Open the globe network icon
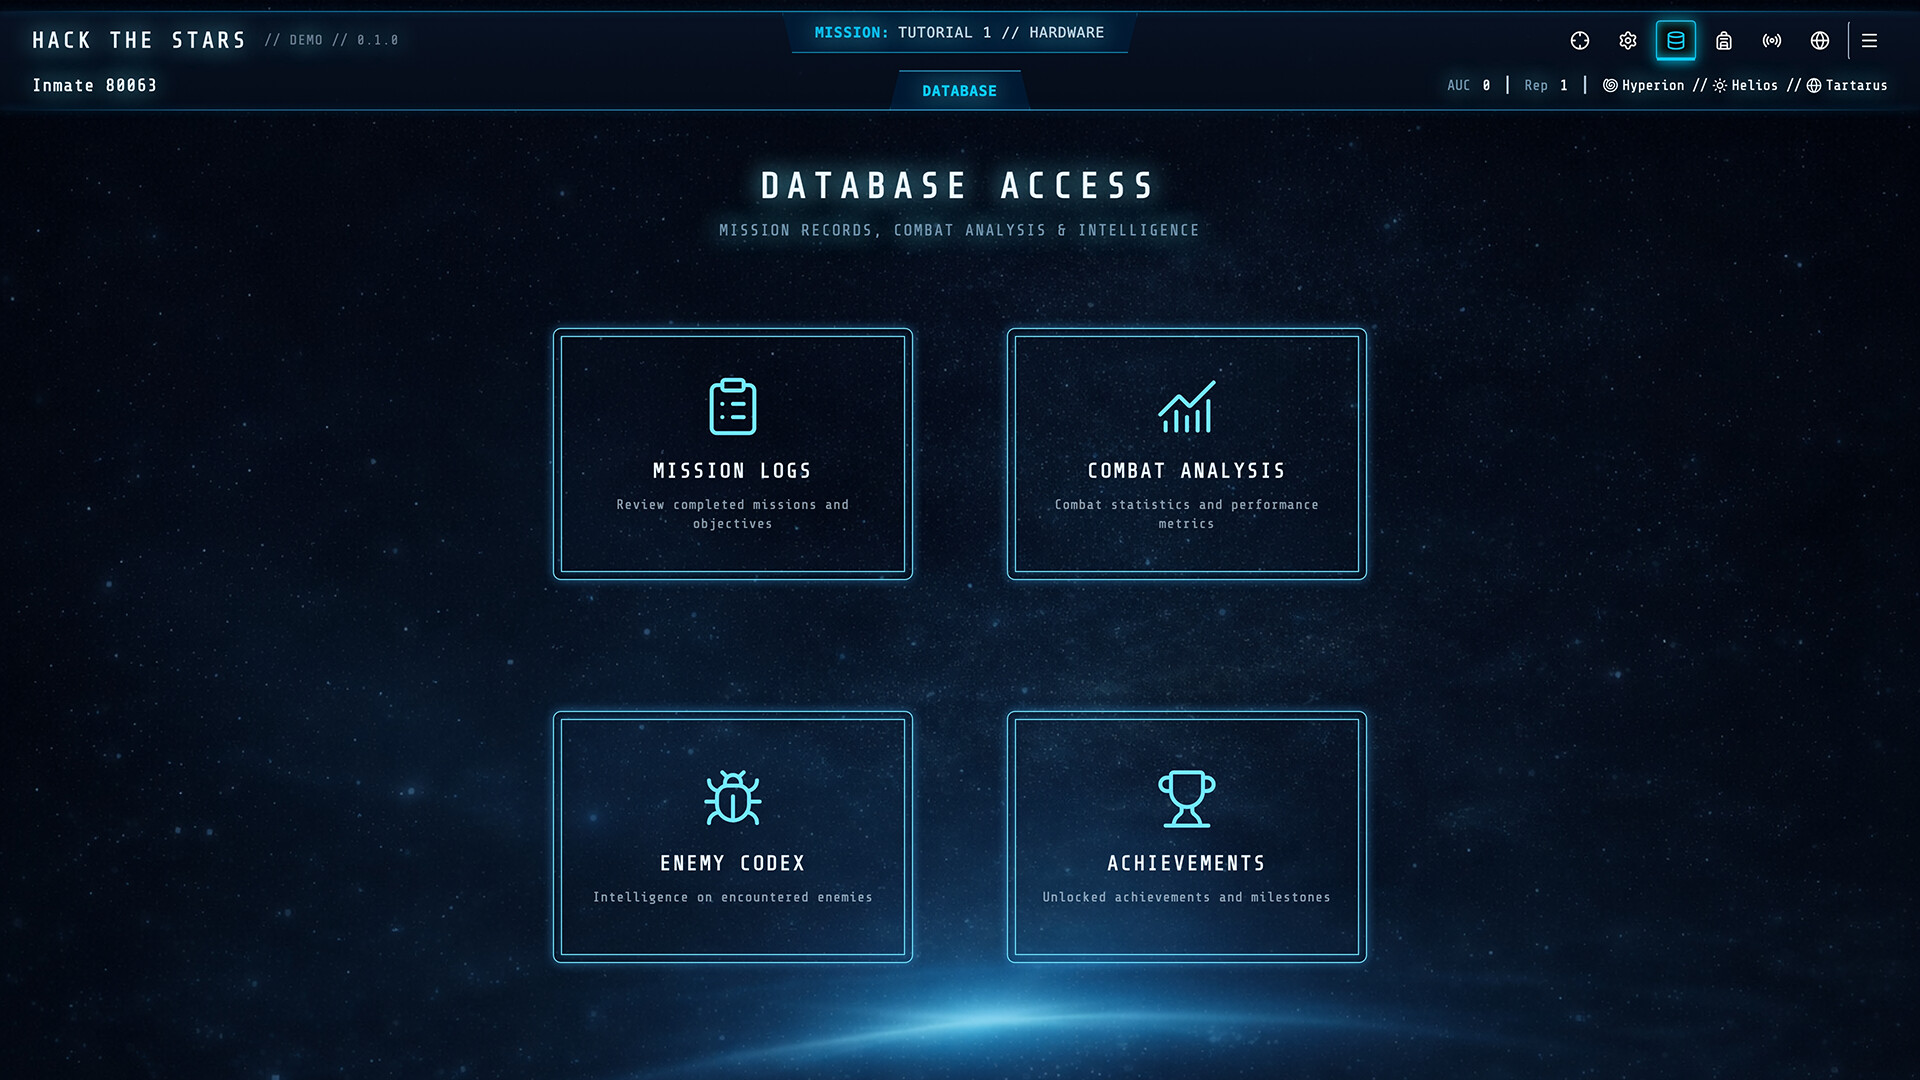 (x=1820, y=41)
